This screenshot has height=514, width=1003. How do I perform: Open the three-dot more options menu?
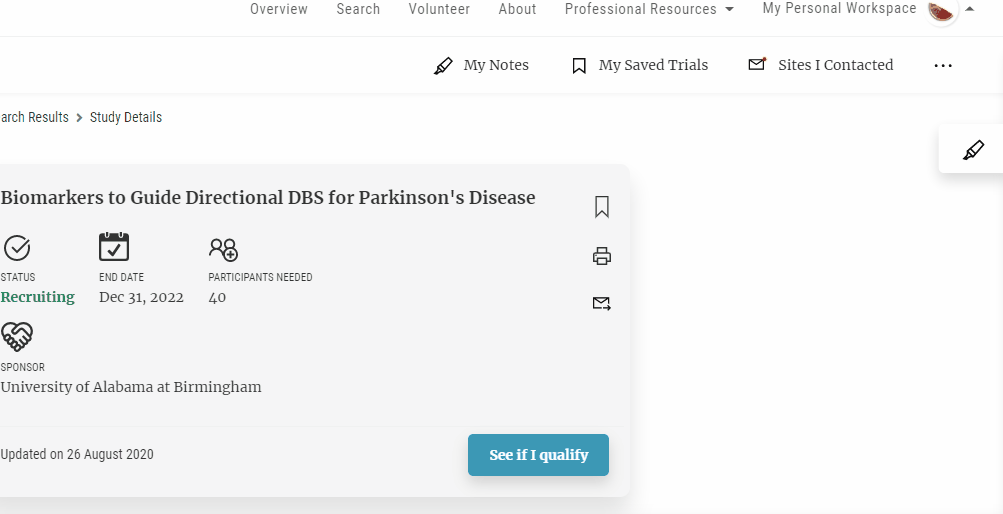click(x=943, y=65)
